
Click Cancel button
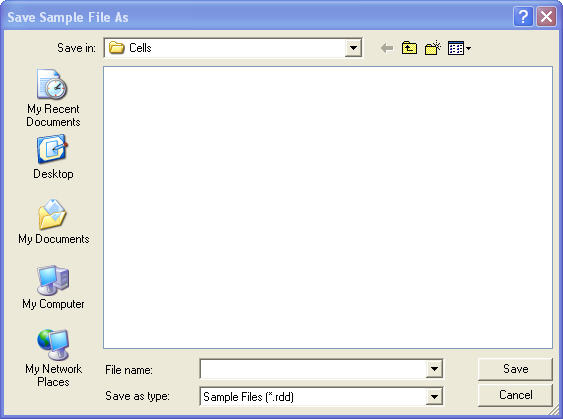[515, 395]
